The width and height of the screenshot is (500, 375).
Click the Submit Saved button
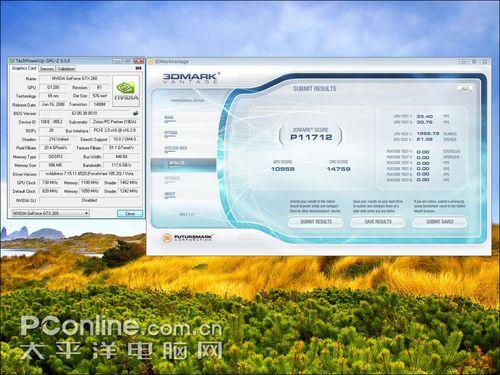[x=440, y=222]
